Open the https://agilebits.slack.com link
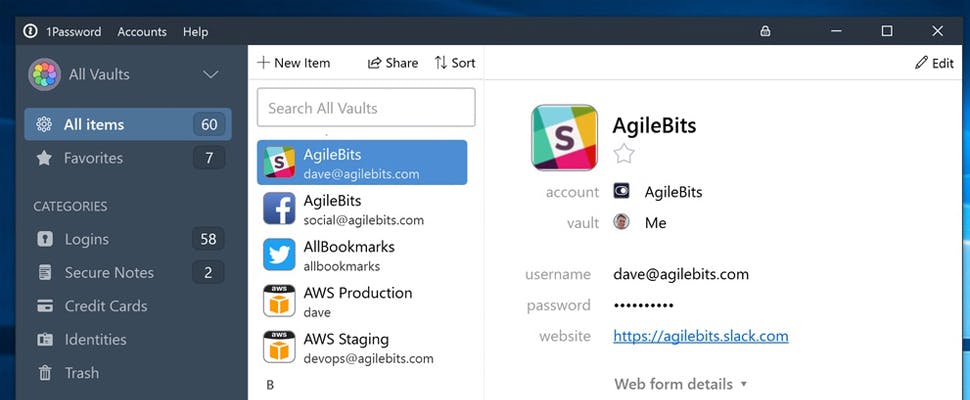 pyautogui.click(x=700, y=336)
